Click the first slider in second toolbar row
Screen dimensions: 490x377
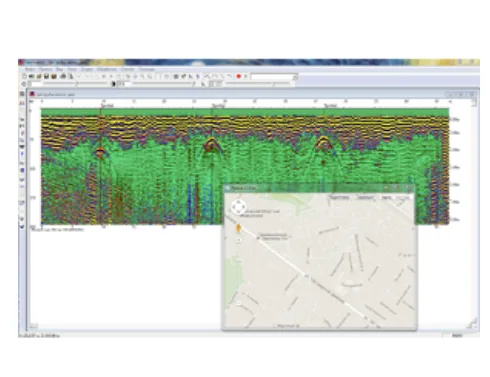click(76, 84)
